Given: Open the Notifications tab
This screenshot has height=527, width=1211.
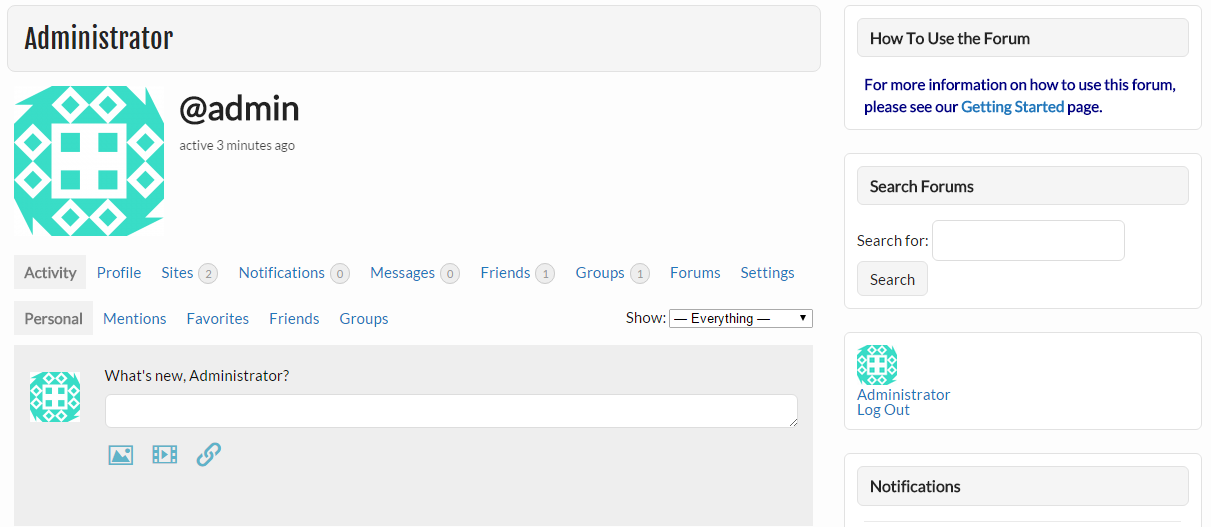Looking at the screenshot, I should [294, 273].
